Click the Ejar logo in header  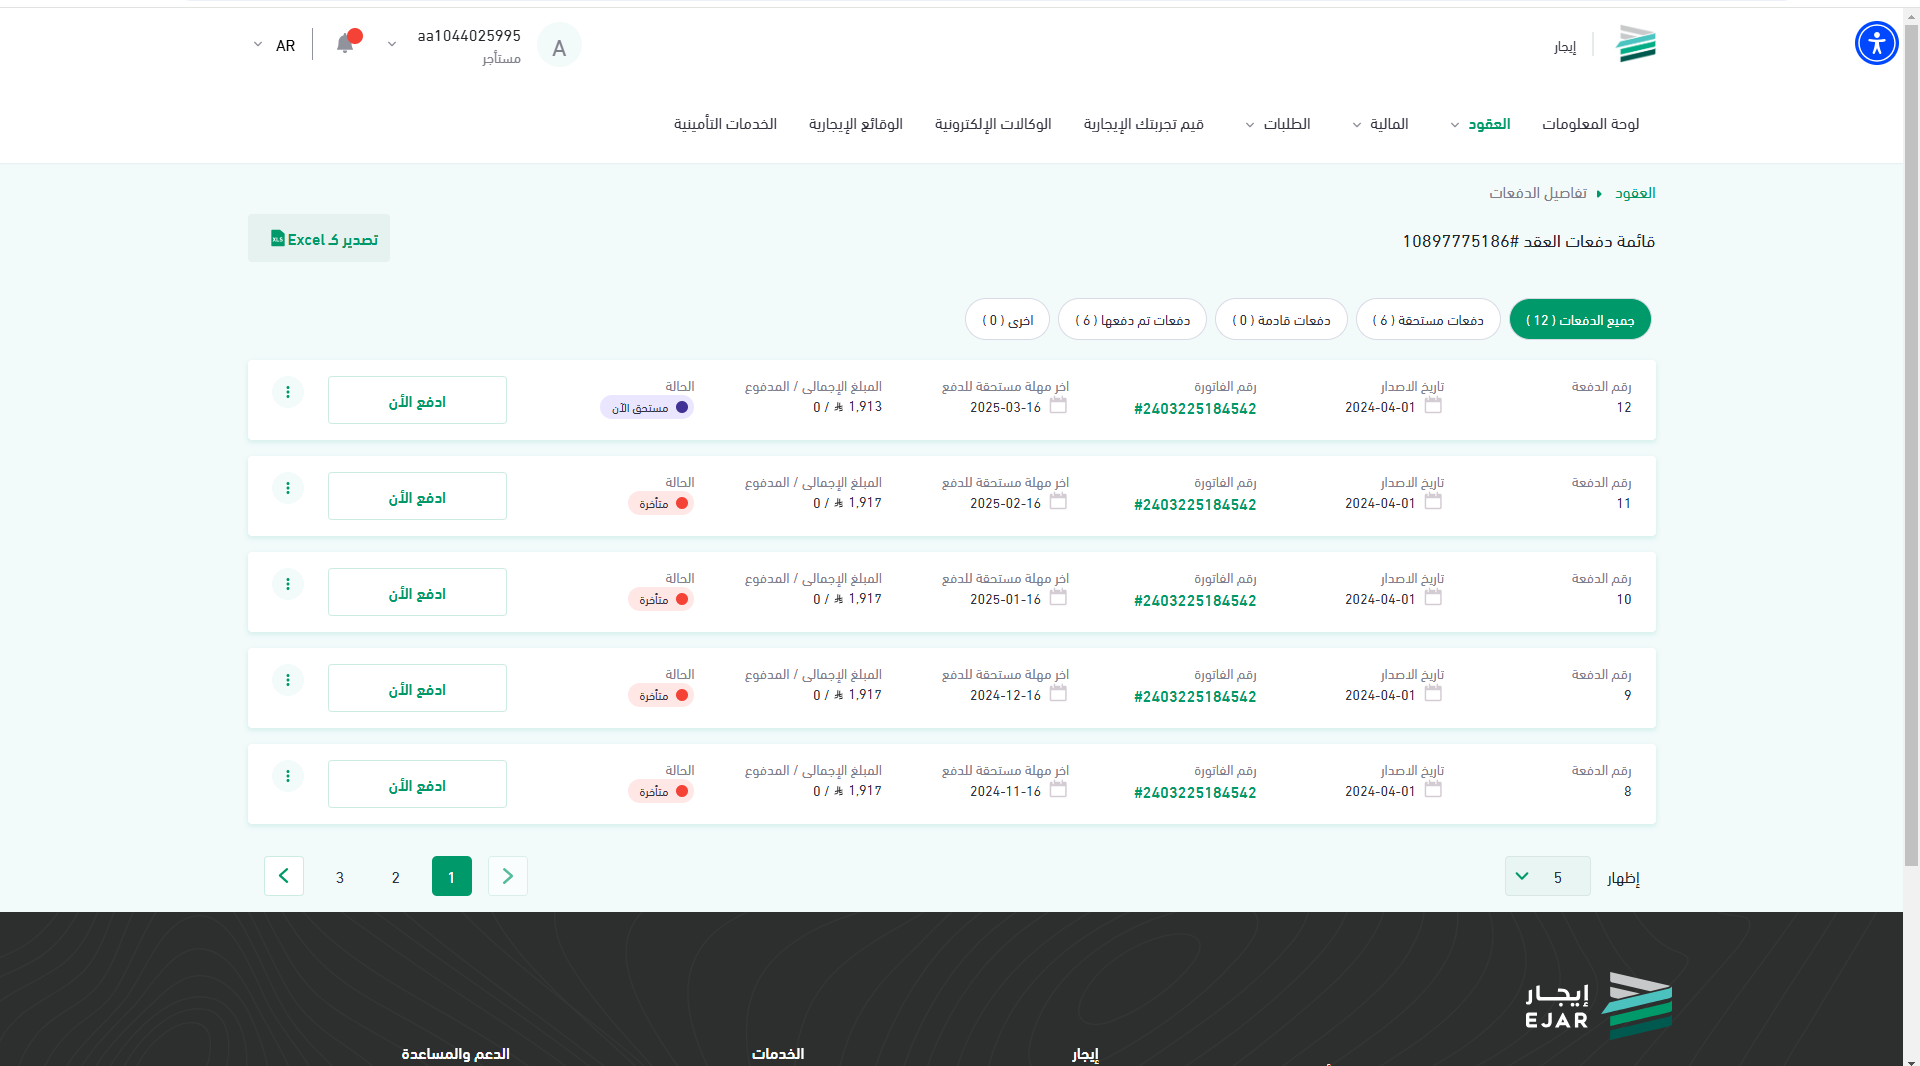point(1635,45)
